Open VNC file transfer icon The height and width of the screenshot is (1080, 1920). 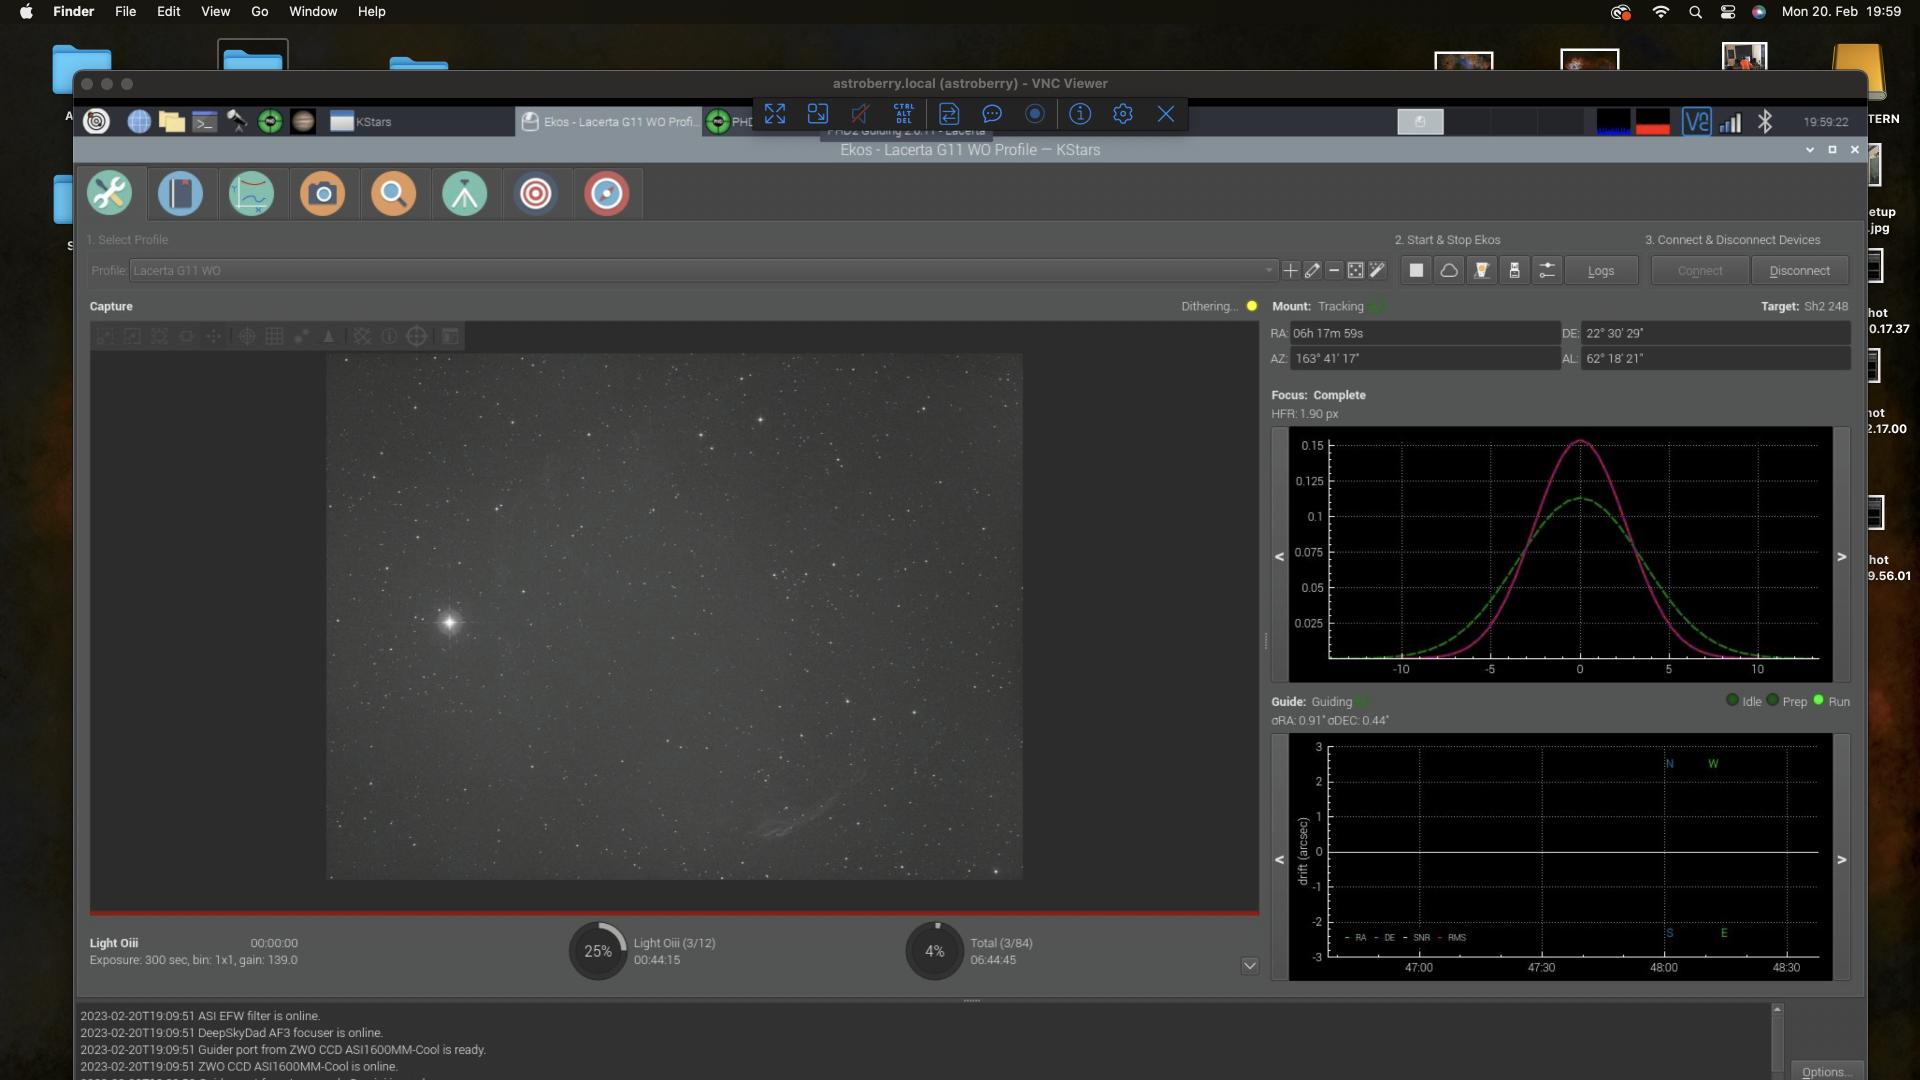[x=949, y=114]
